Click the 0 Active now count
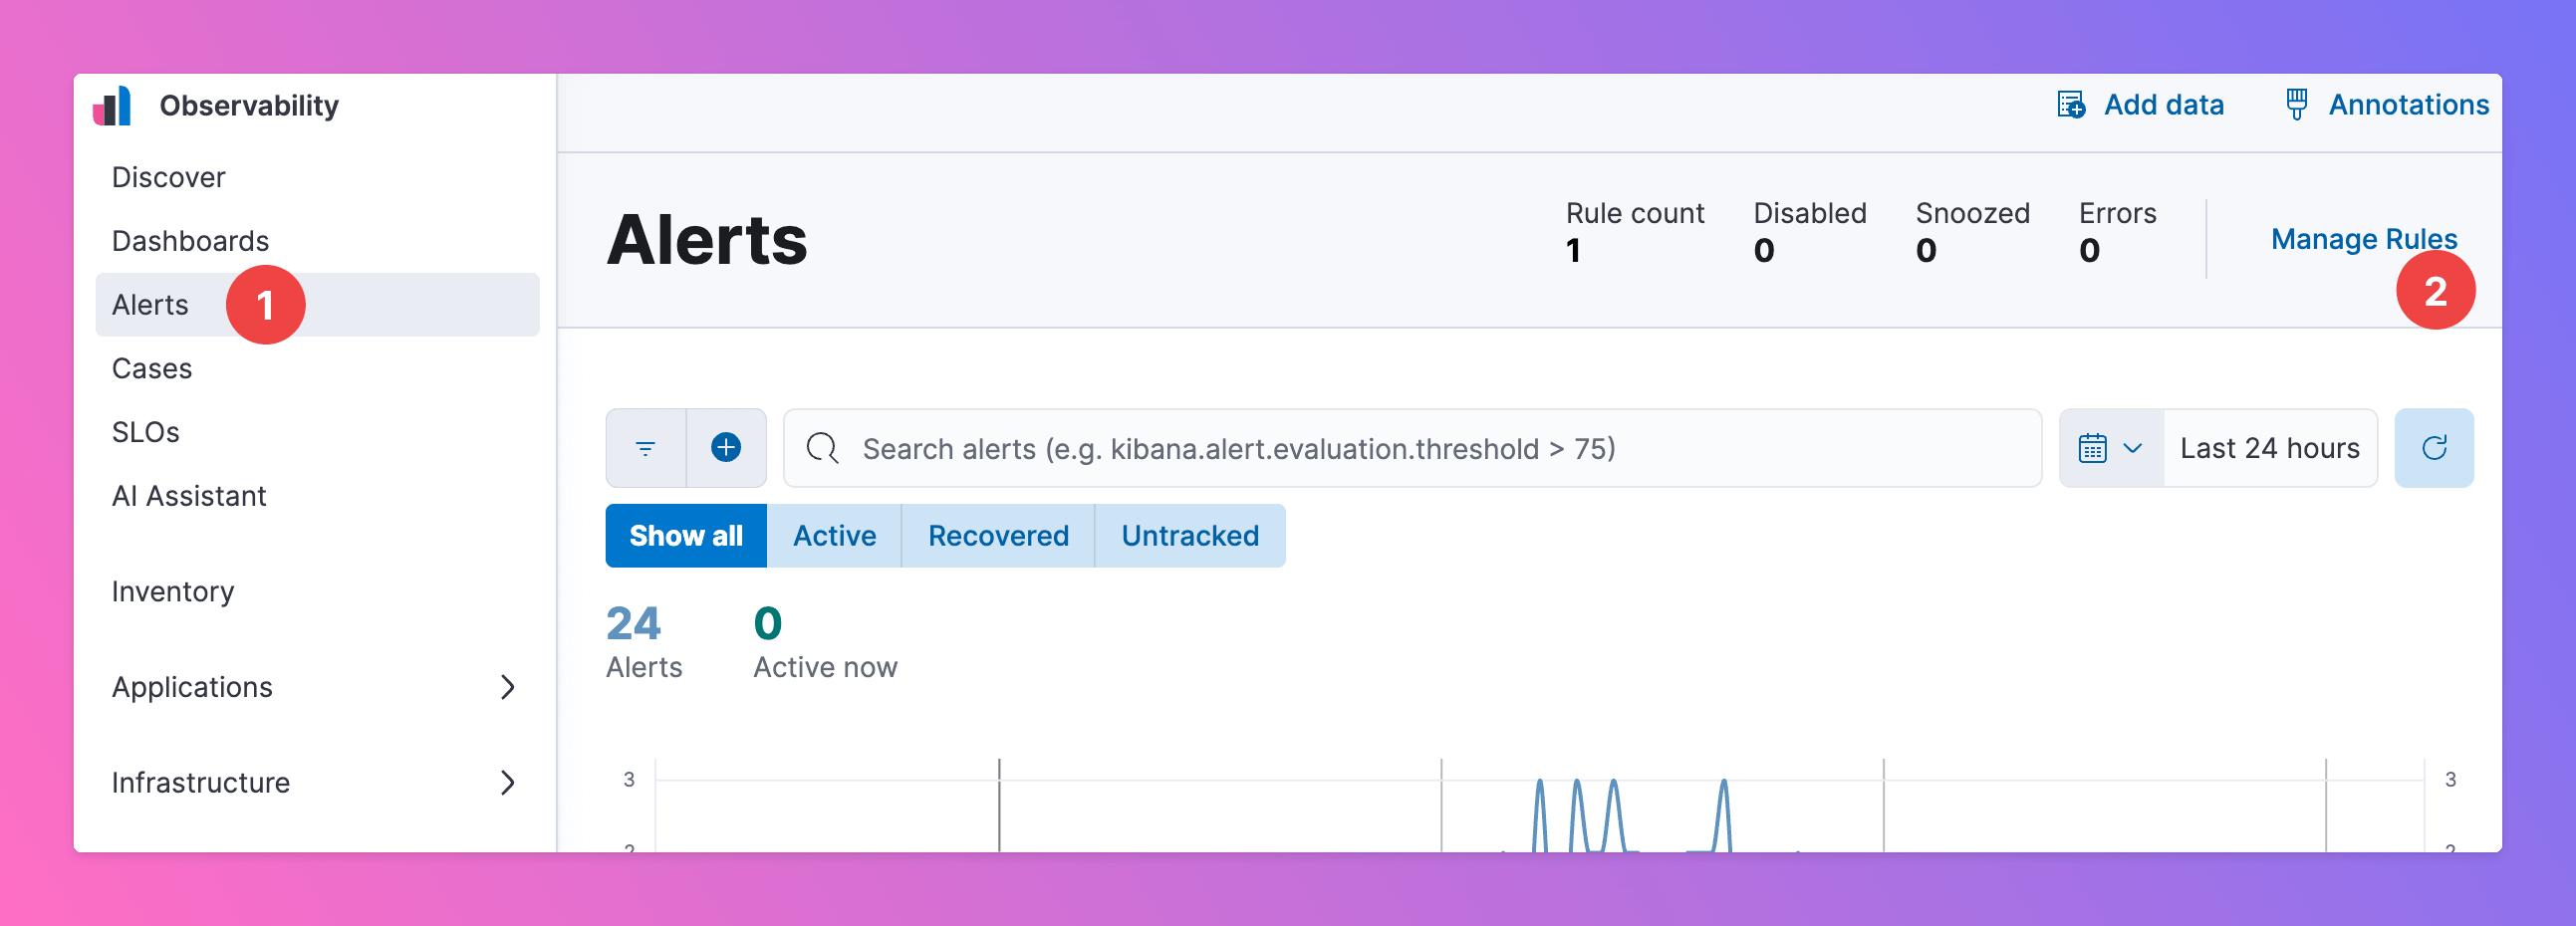This screenshot has height=926, width=2576. click(825, 643)
